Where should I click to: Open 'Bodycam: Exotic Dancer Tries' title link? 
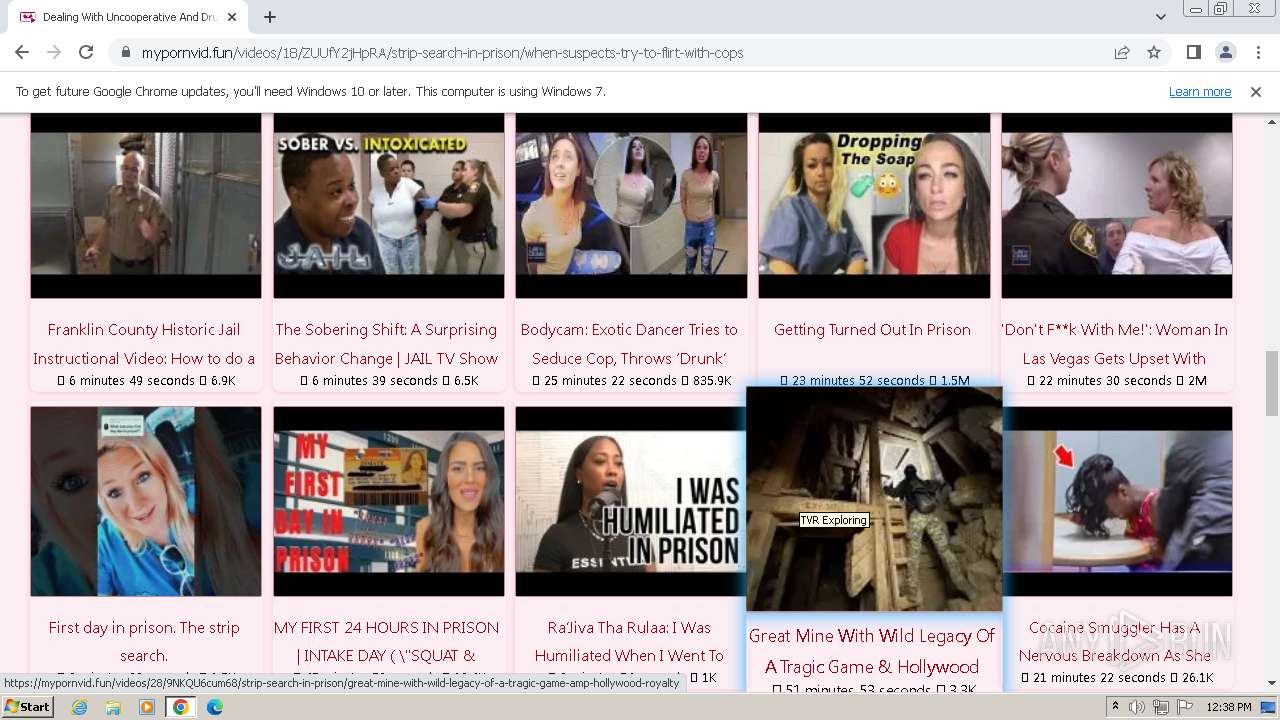(x=629, y=343)
